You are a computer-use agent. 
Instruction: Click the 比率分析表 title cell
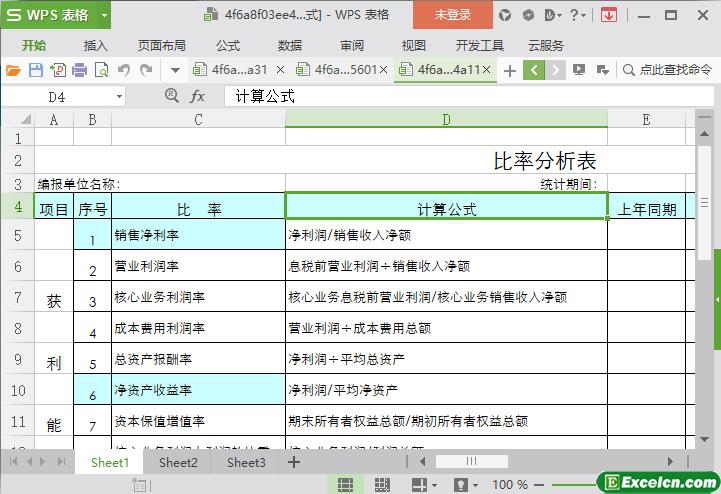(544, 161)
